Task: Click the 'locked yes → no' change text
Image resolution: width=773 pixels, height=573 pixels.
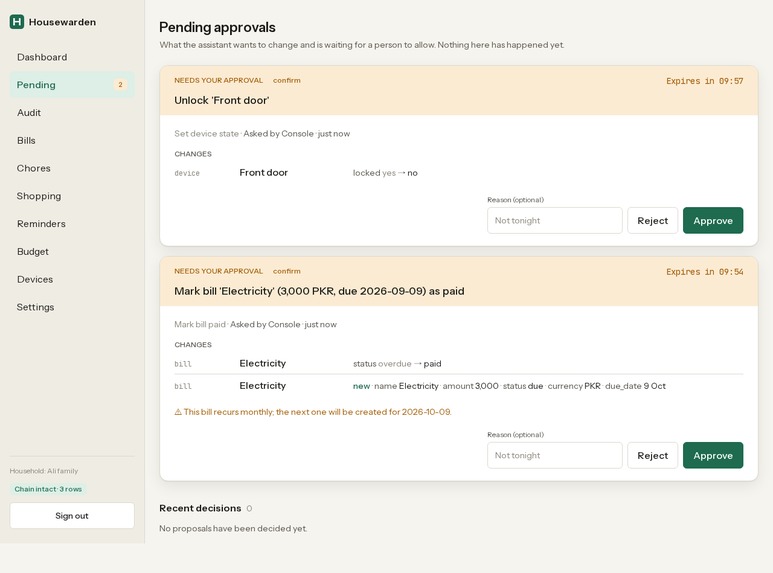Action: pos(385,173)
